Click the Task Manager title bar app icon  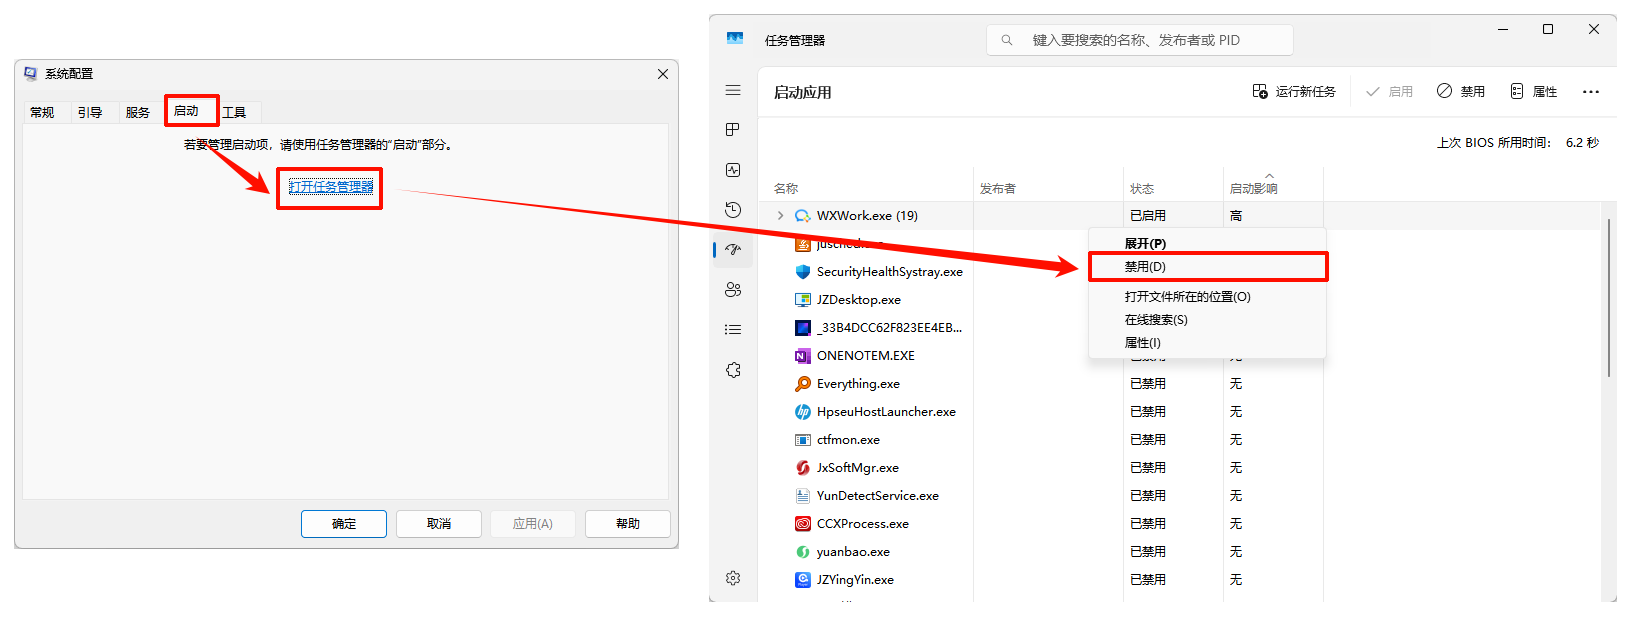[x=735, y=39]
